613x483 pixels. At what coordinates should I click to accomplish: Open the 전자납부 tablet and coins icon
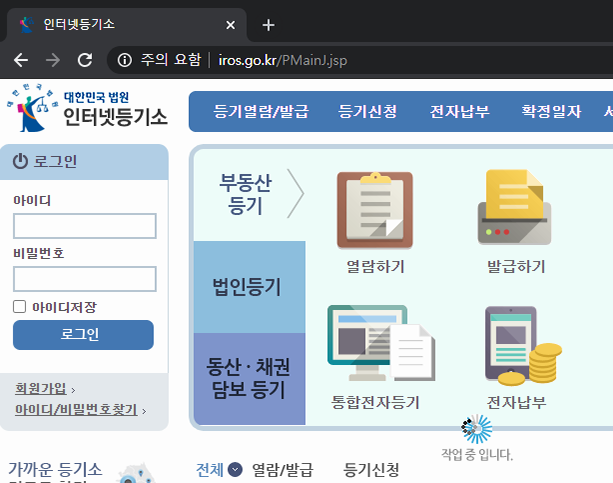tap(523, 346)
